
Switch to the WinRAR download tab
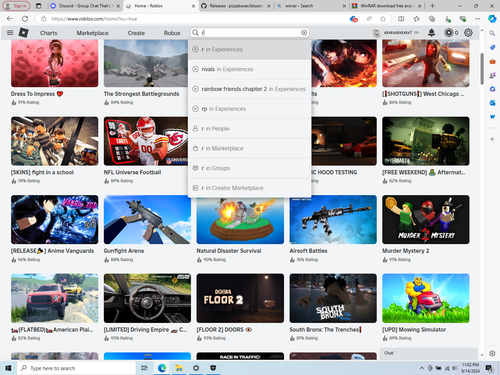tap(387, 6)
